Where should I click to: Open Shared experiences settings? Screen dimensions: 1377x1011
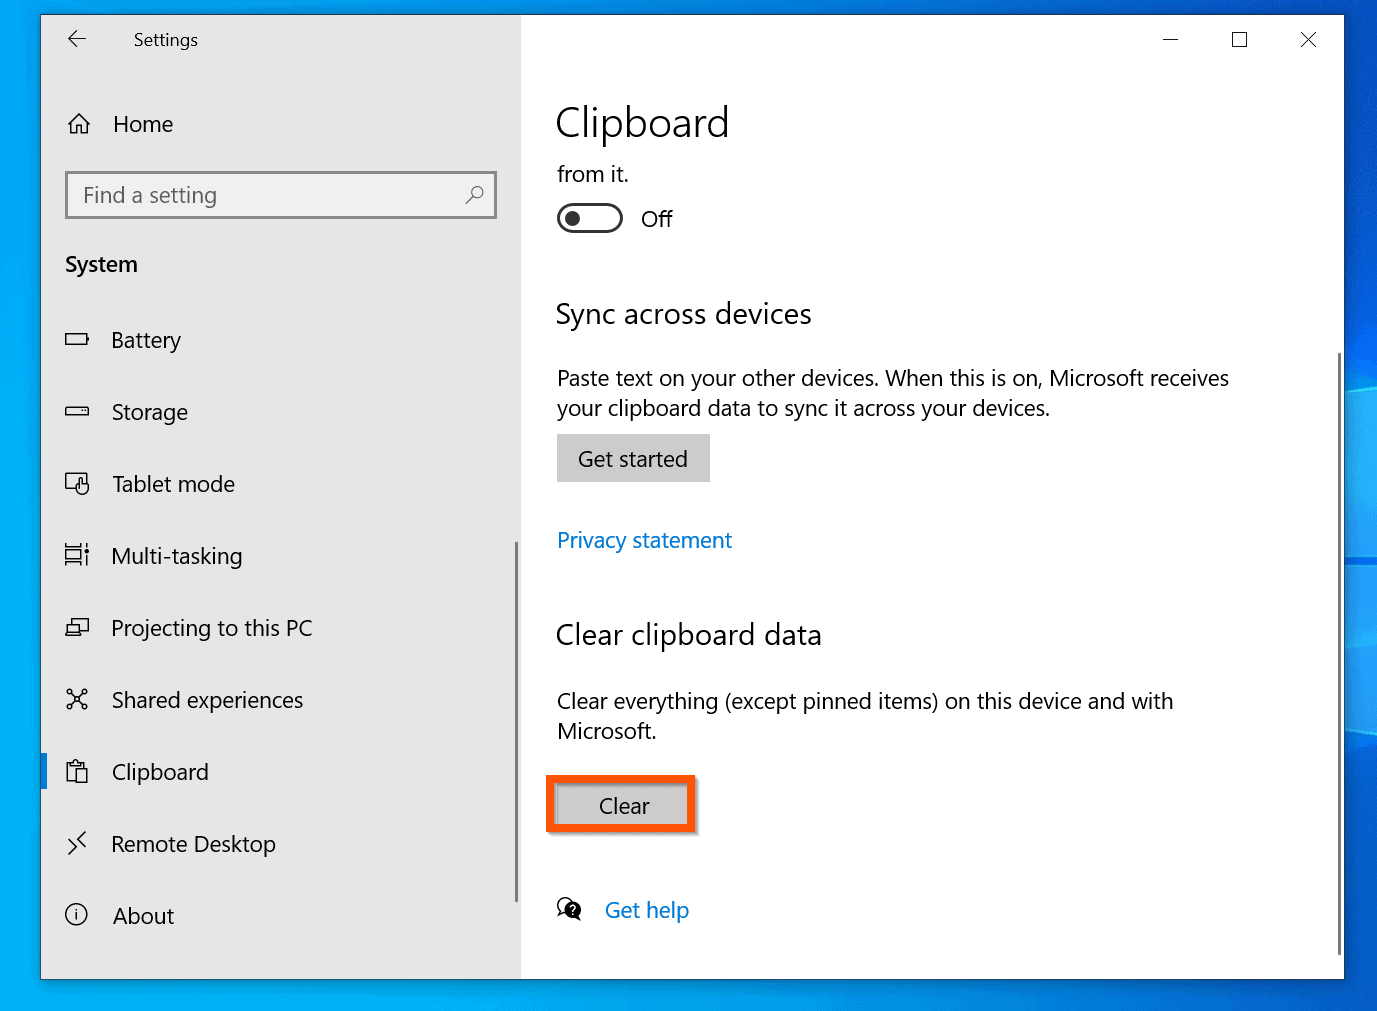(207, 700)
